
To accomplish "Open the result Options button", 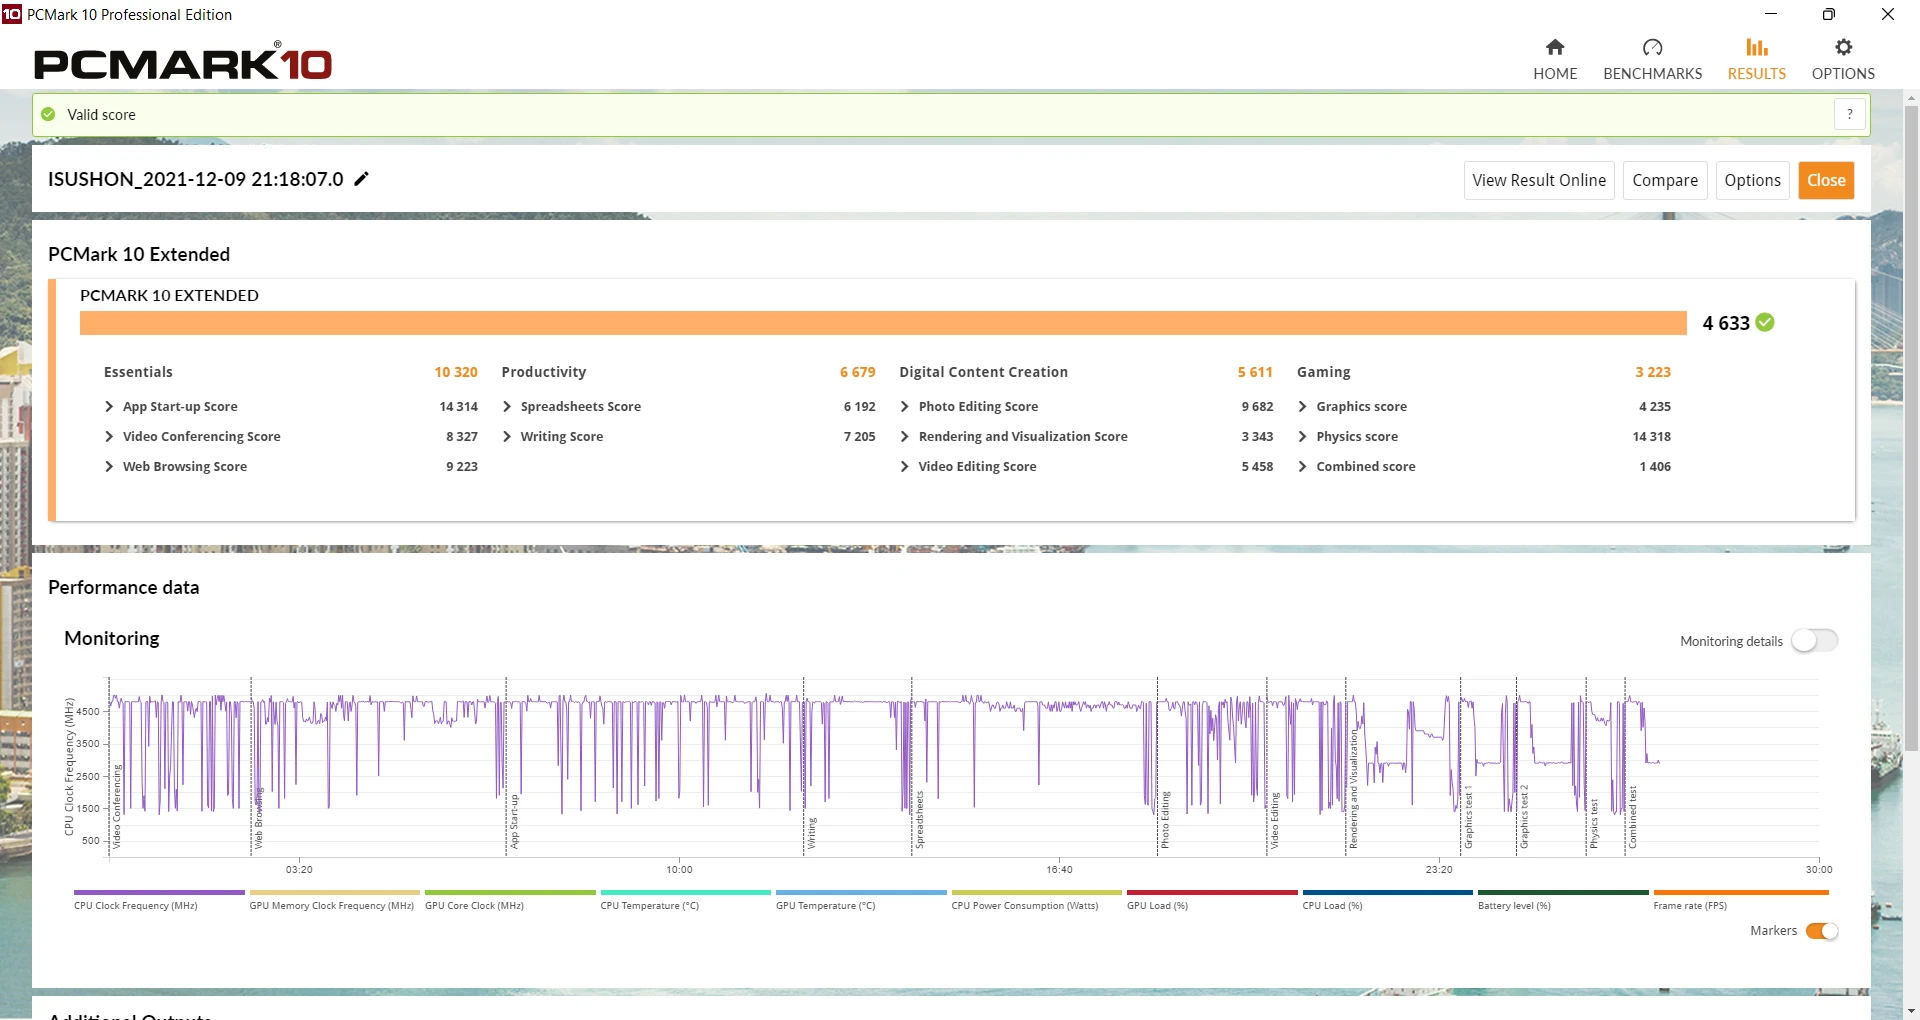I will click(x=1752, y=180).
